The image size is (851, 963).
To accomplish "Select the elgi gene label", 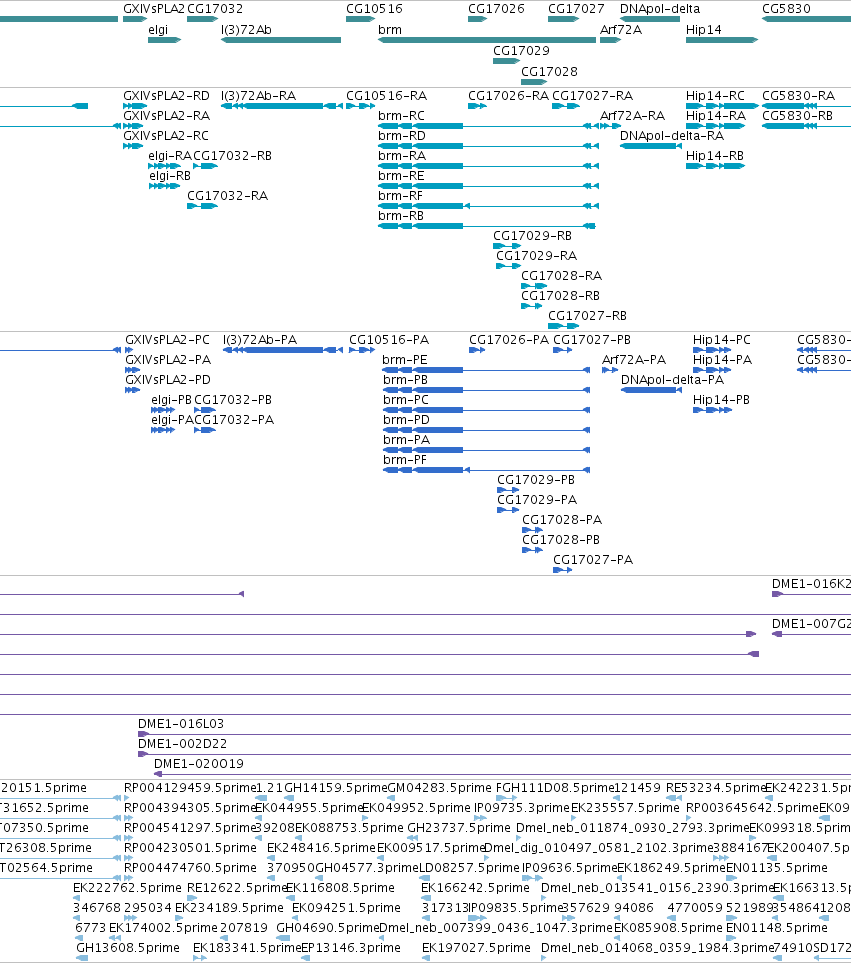I will click(x=158, y=29).
